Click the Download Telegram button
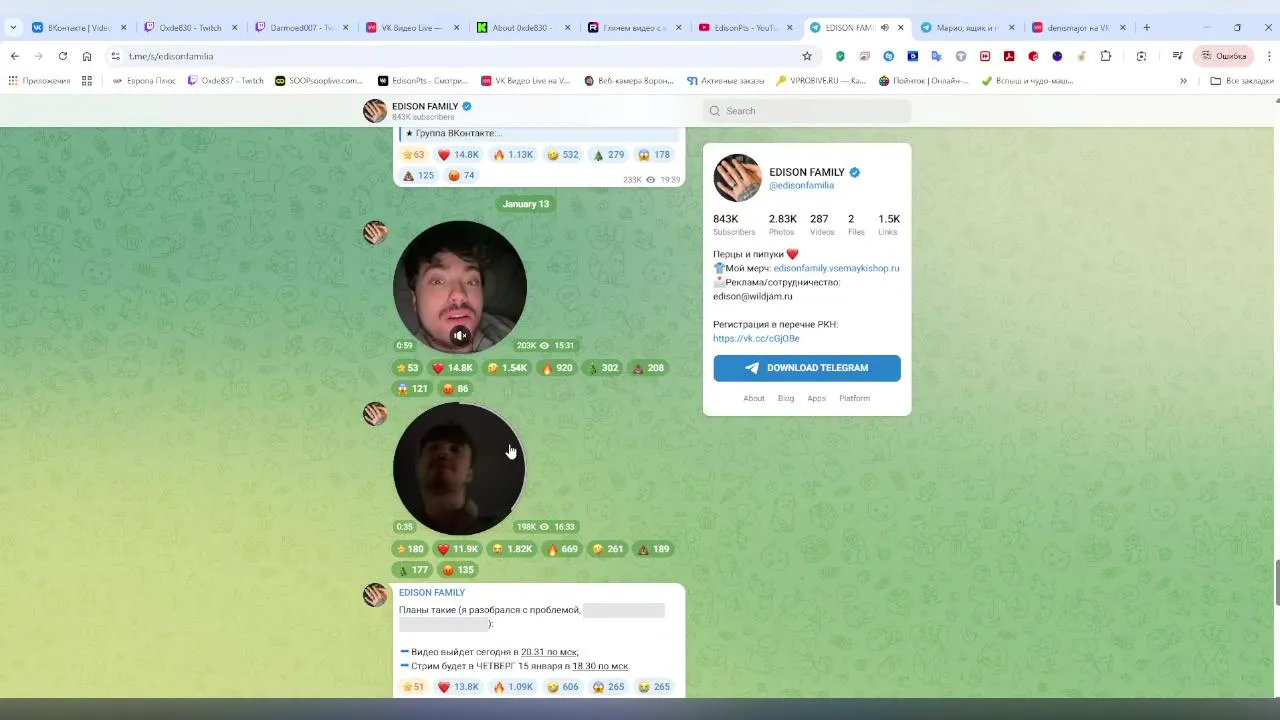 click(x=807, y=368)
